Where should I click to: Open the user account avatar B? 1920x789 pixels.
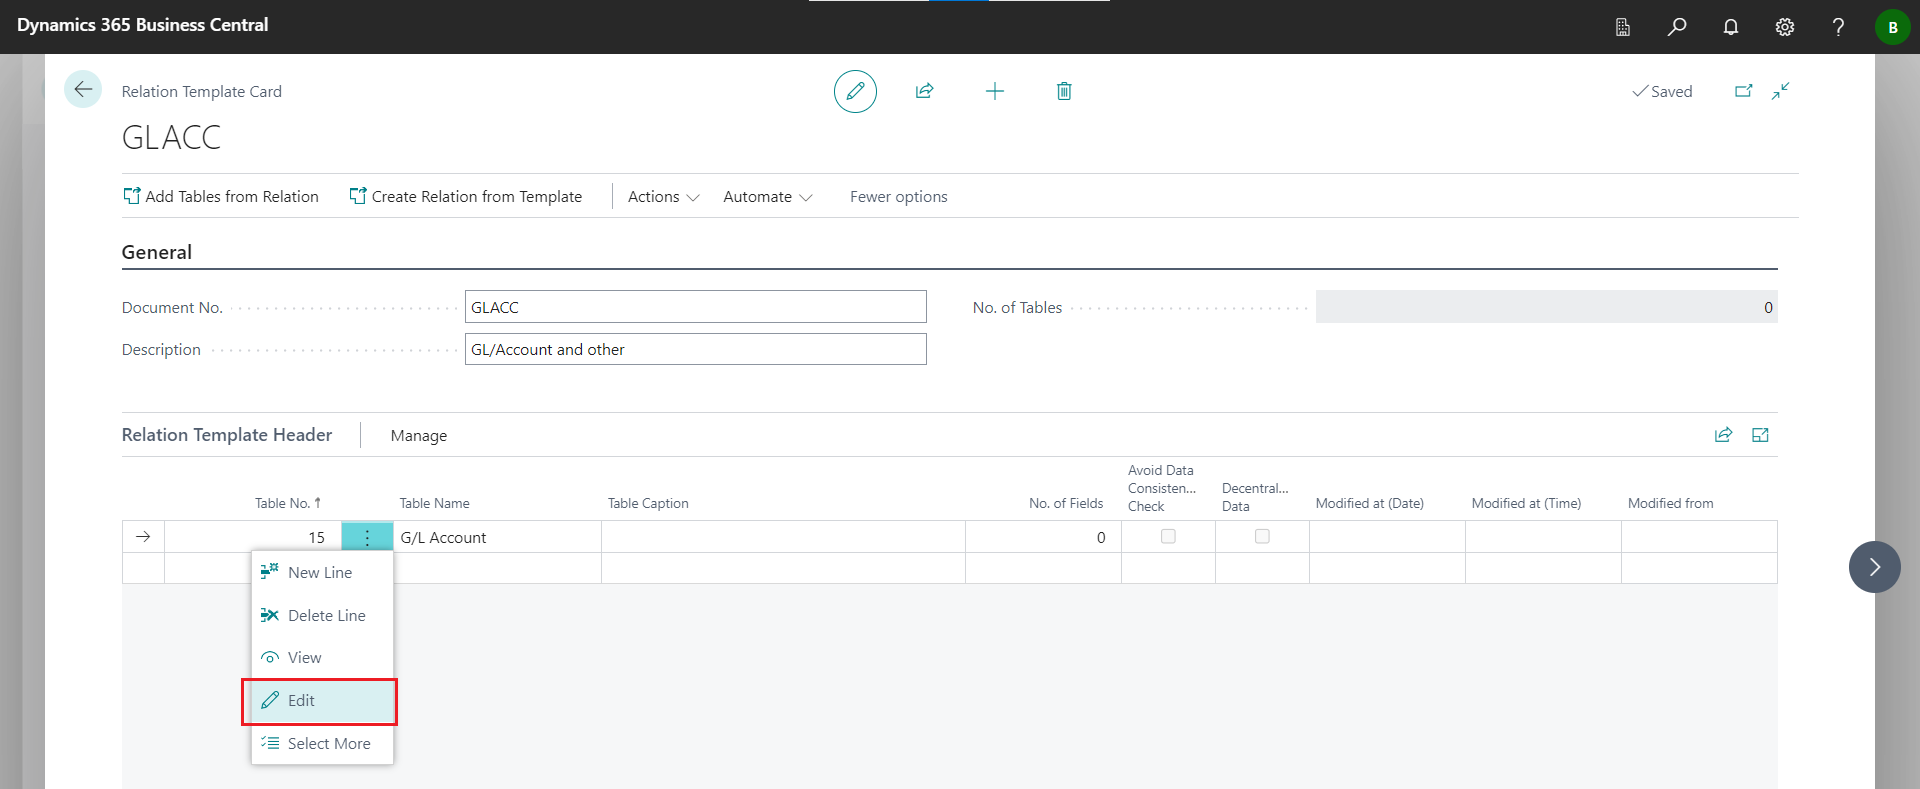click(1892, 27)
